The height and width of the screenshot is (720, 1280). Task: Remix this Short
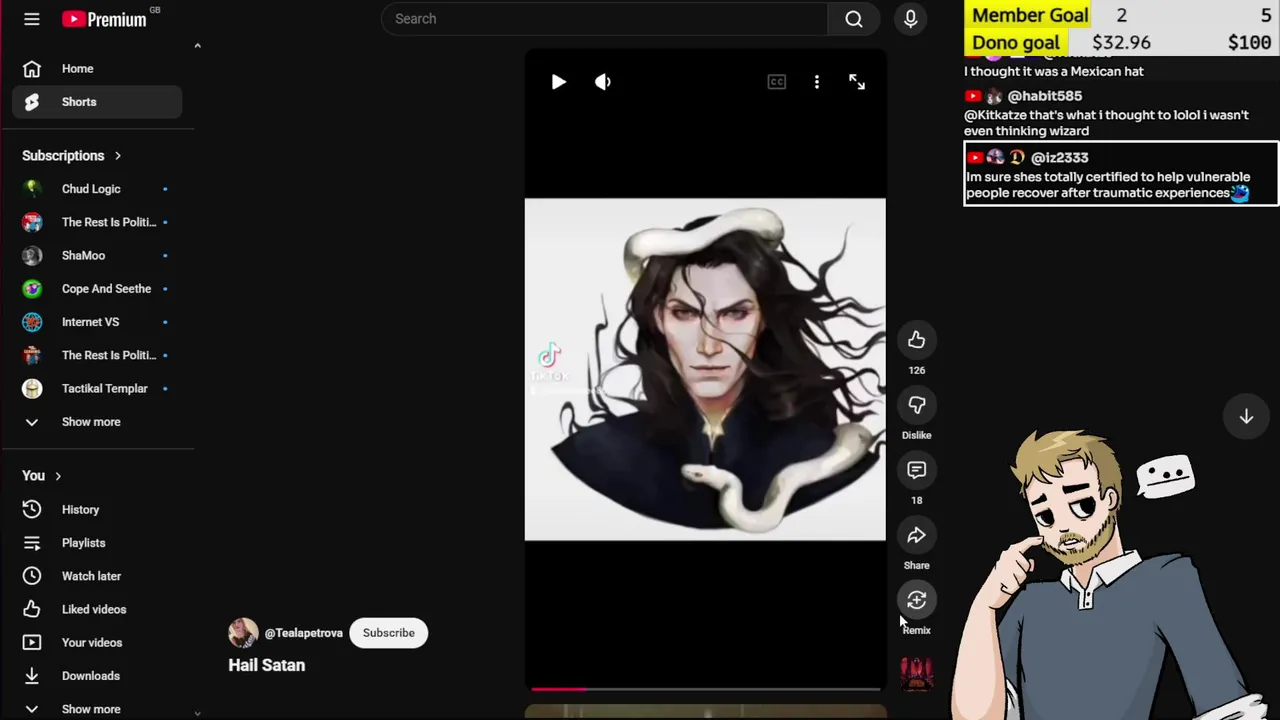917,600
